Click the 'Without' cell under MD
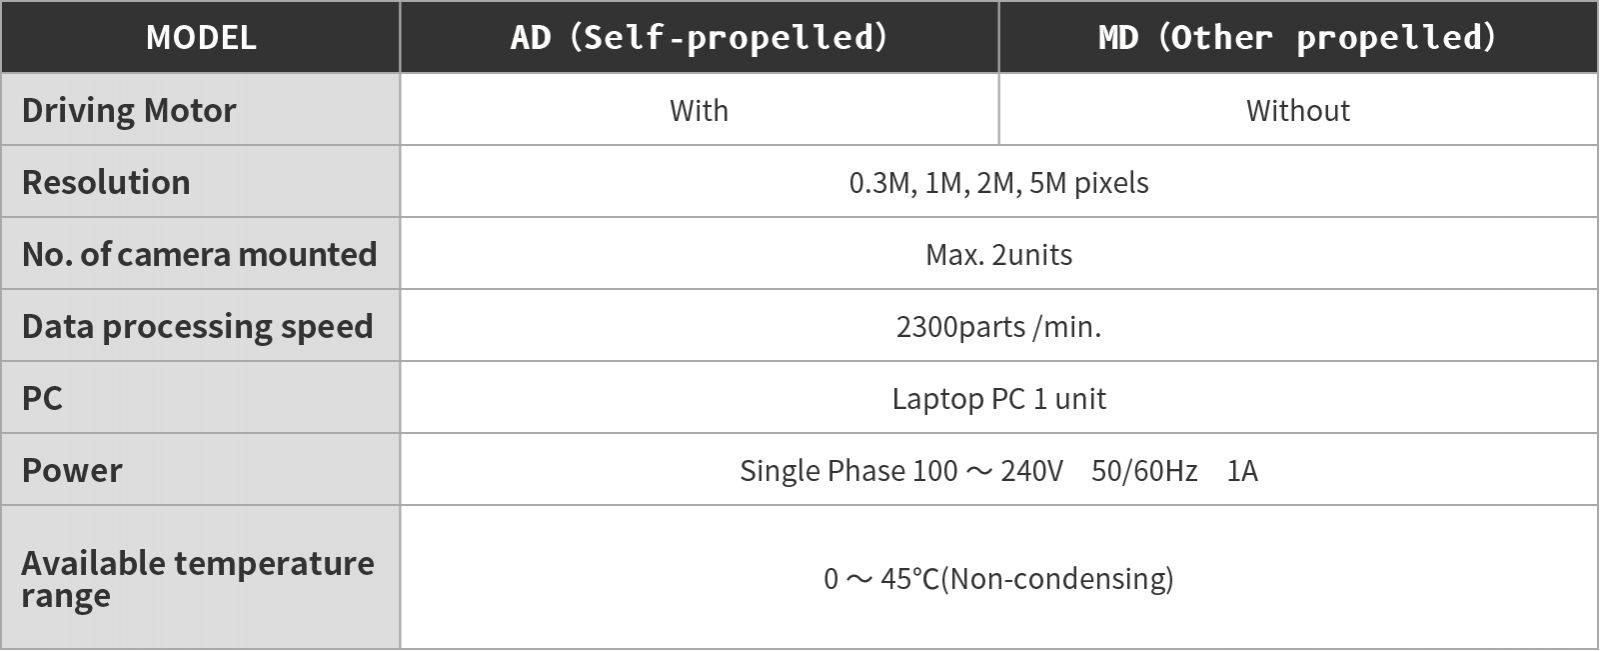1600x651 pixels. 1297,110
